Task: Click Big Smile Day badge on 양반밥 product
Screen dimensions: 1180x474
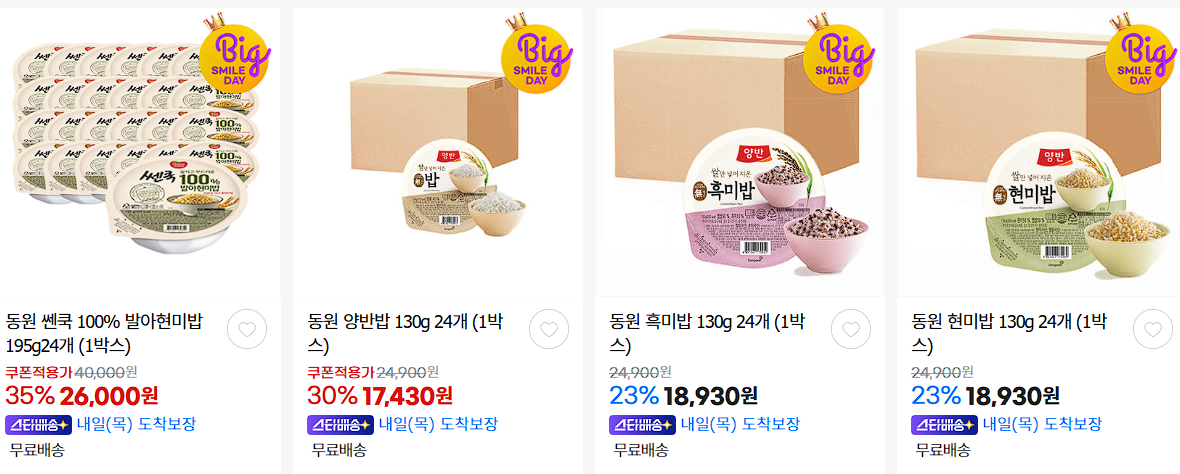Action: click(x=537, y=54)
